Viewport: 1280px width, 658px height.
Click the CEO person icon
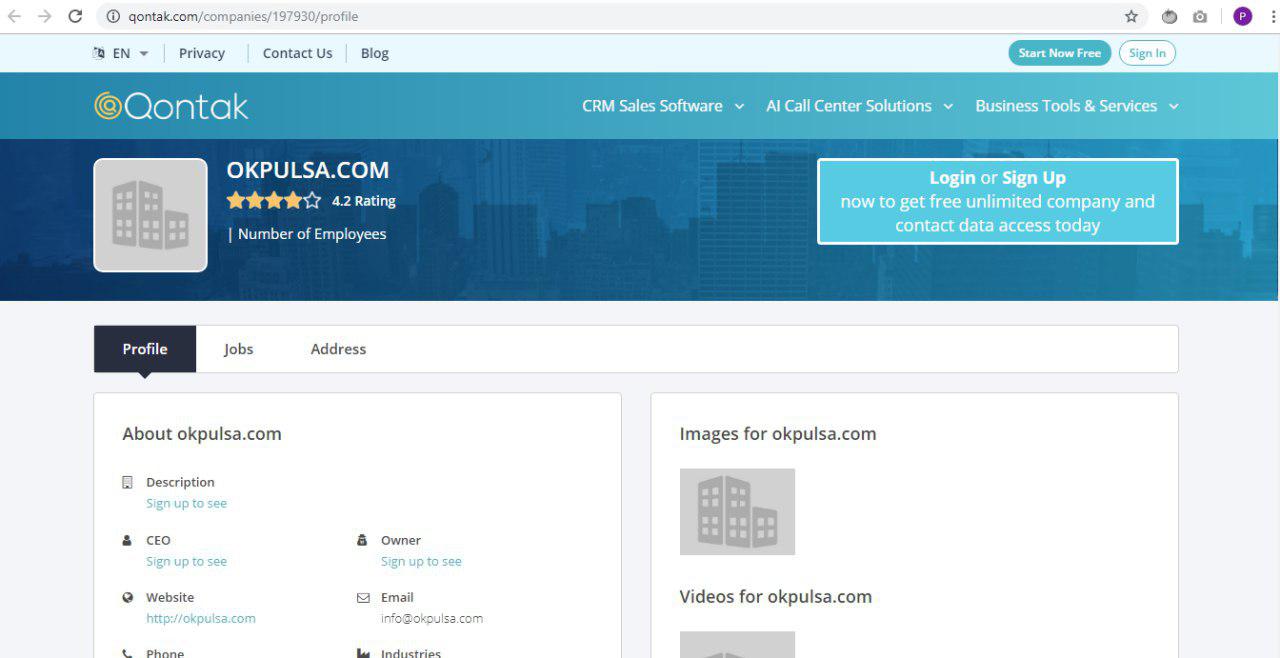(x=127, y=540)
